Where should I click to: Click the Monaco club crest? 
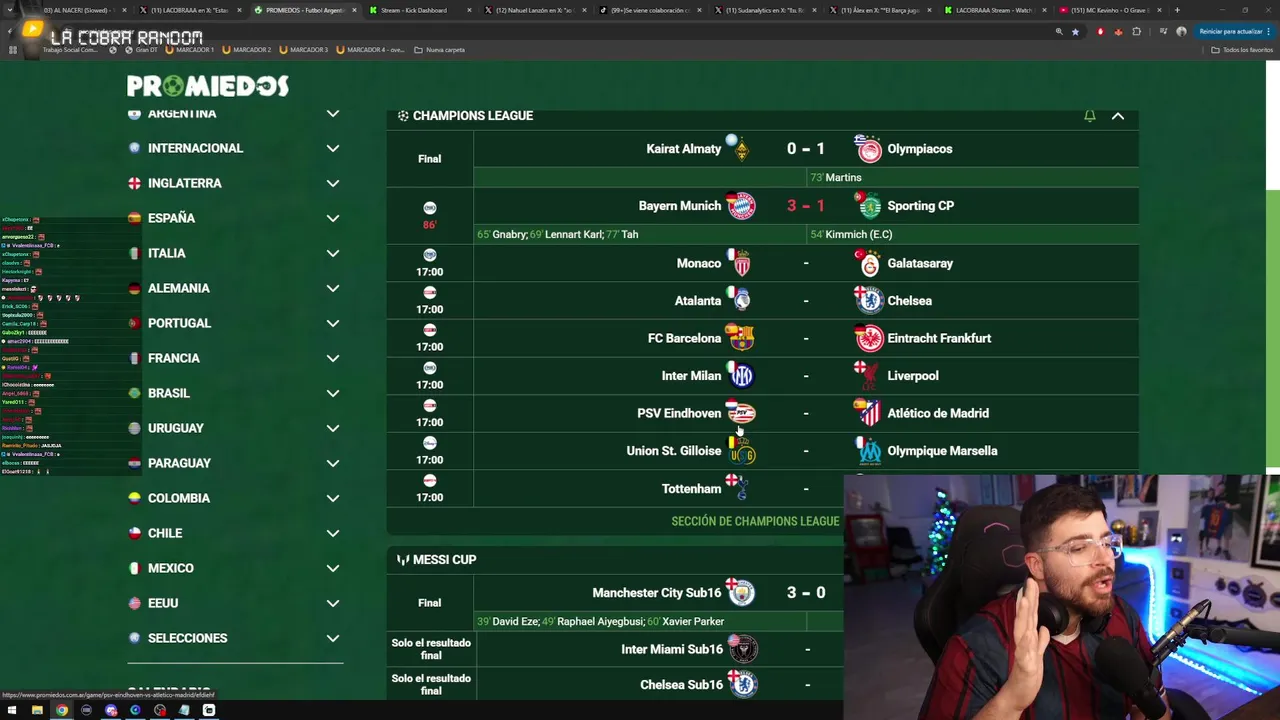pyautogui.click(x=741, y=263)
